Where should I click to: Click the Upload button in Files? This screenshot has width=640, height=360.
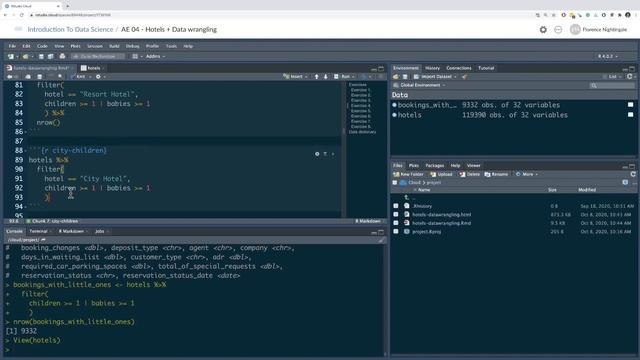click(442, 174)
